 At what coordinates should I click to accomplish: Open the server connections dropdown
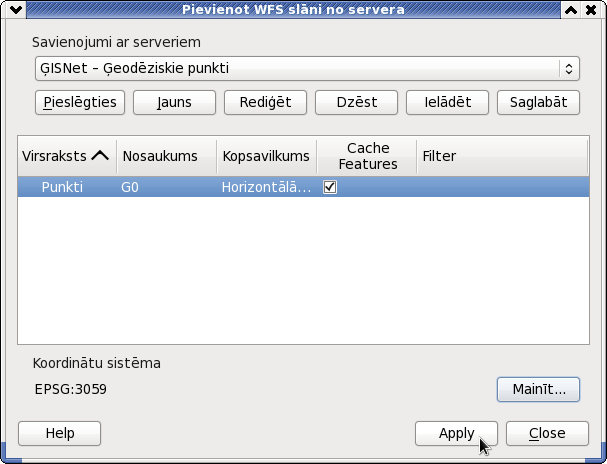[307, 68]
